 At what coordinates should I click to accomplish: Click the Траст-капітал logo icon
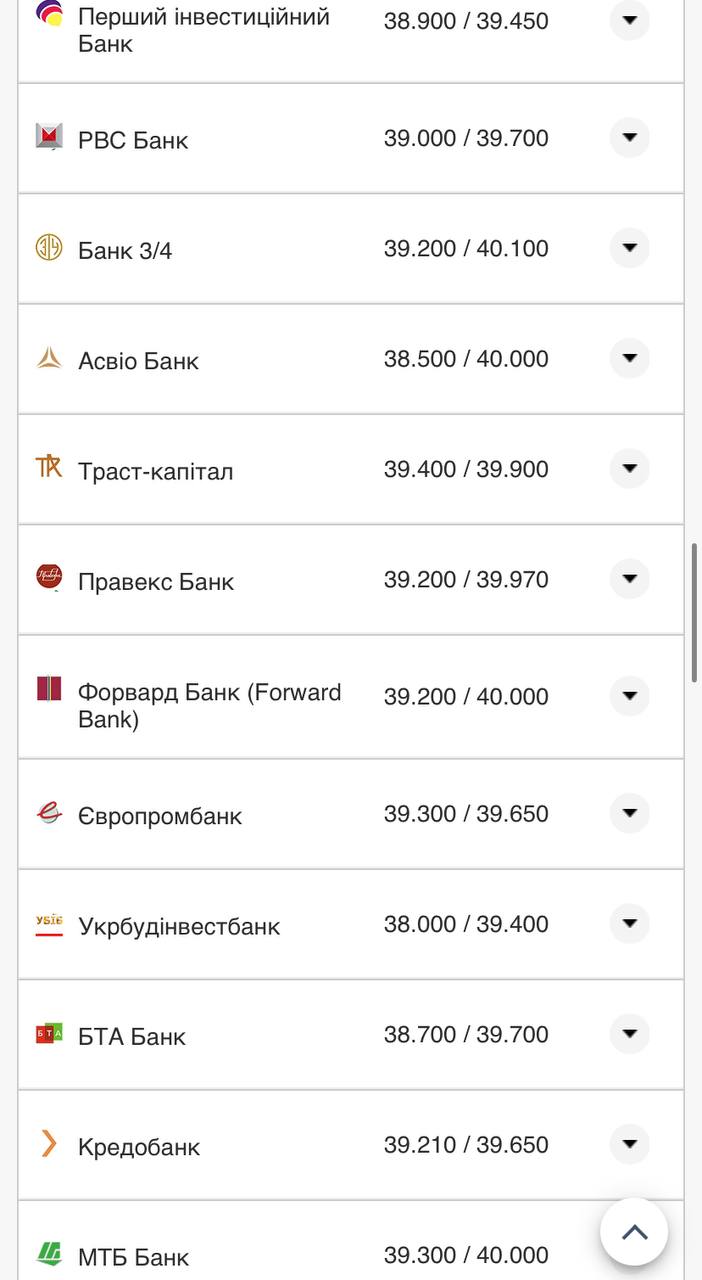click(x=49, y=467)
